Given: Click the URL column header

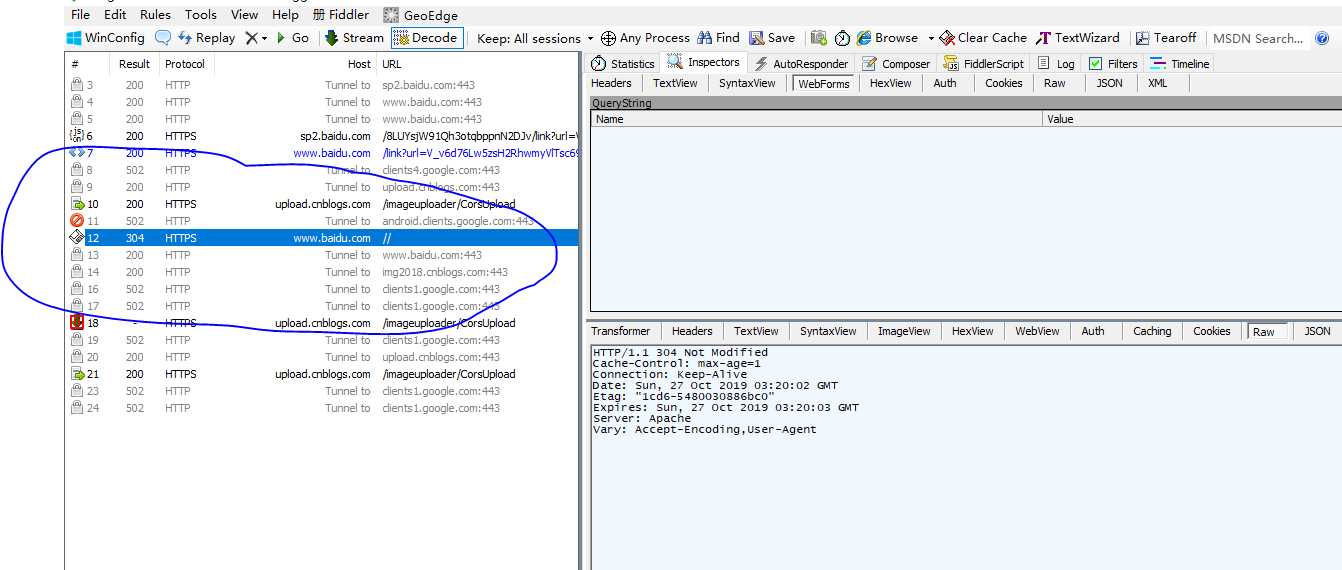Looking at the screenshot, I should point(477,63).
